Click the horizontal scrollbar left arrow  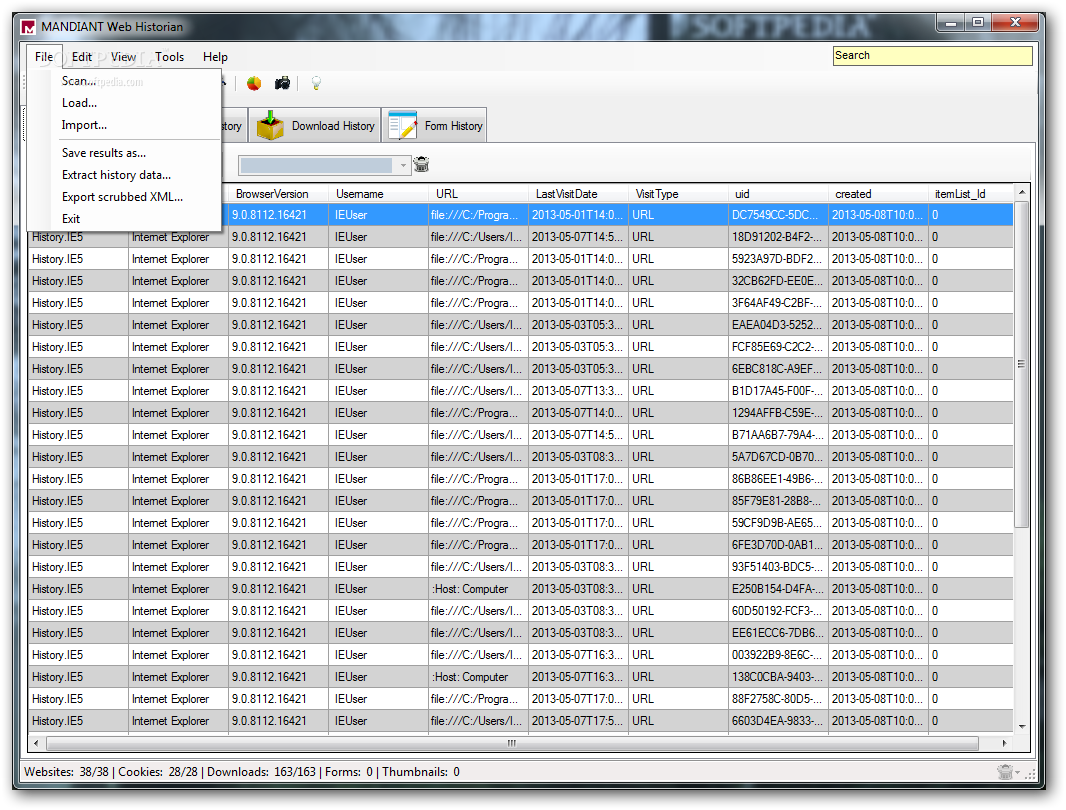coord(36,743)
